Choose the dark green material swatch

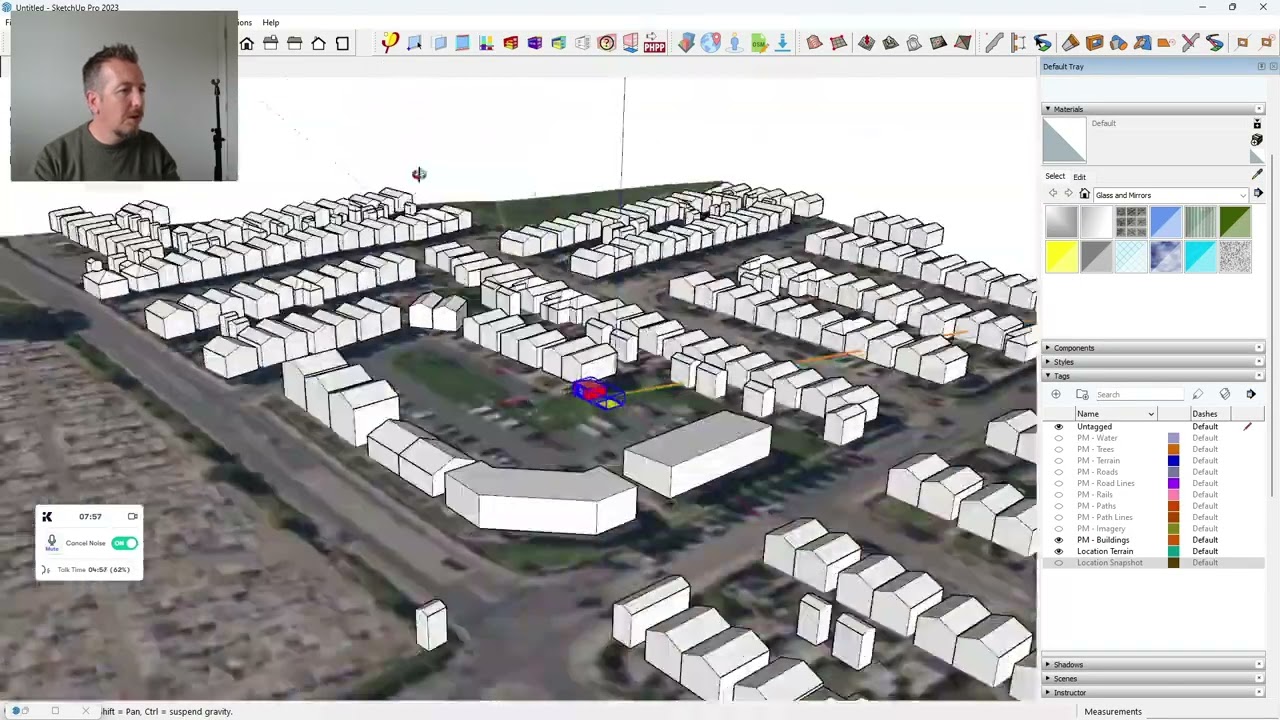[1235, 222]
